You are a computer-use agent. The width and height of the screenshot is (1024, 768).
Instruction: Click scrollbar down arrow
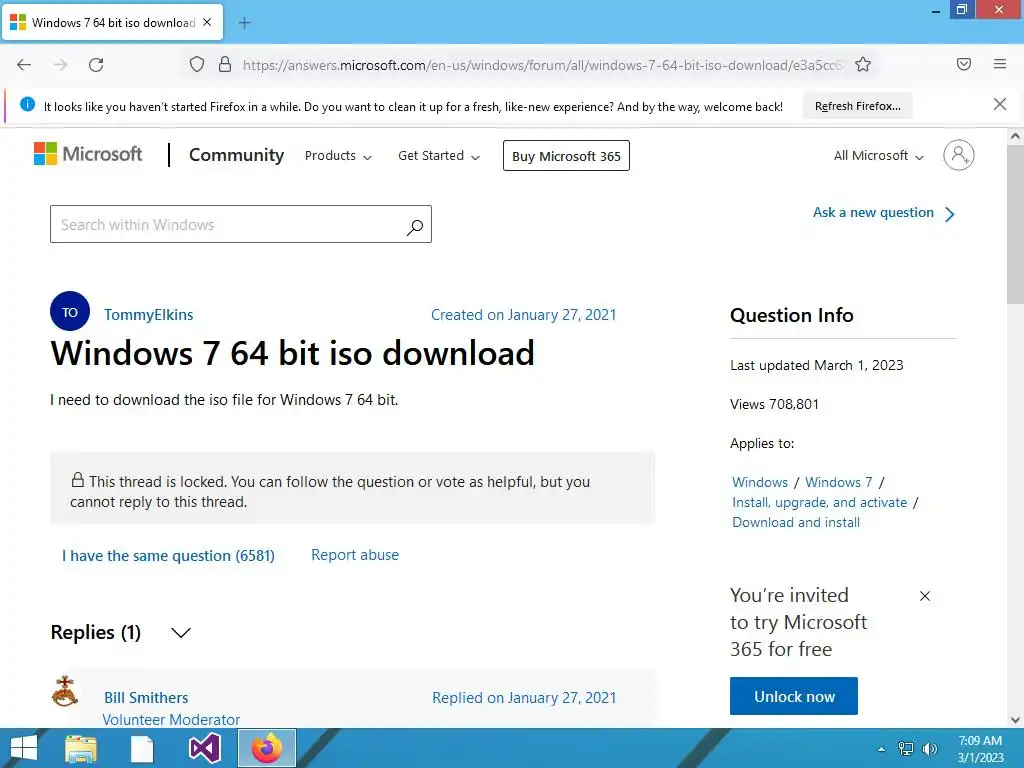tap(1015, 720)
